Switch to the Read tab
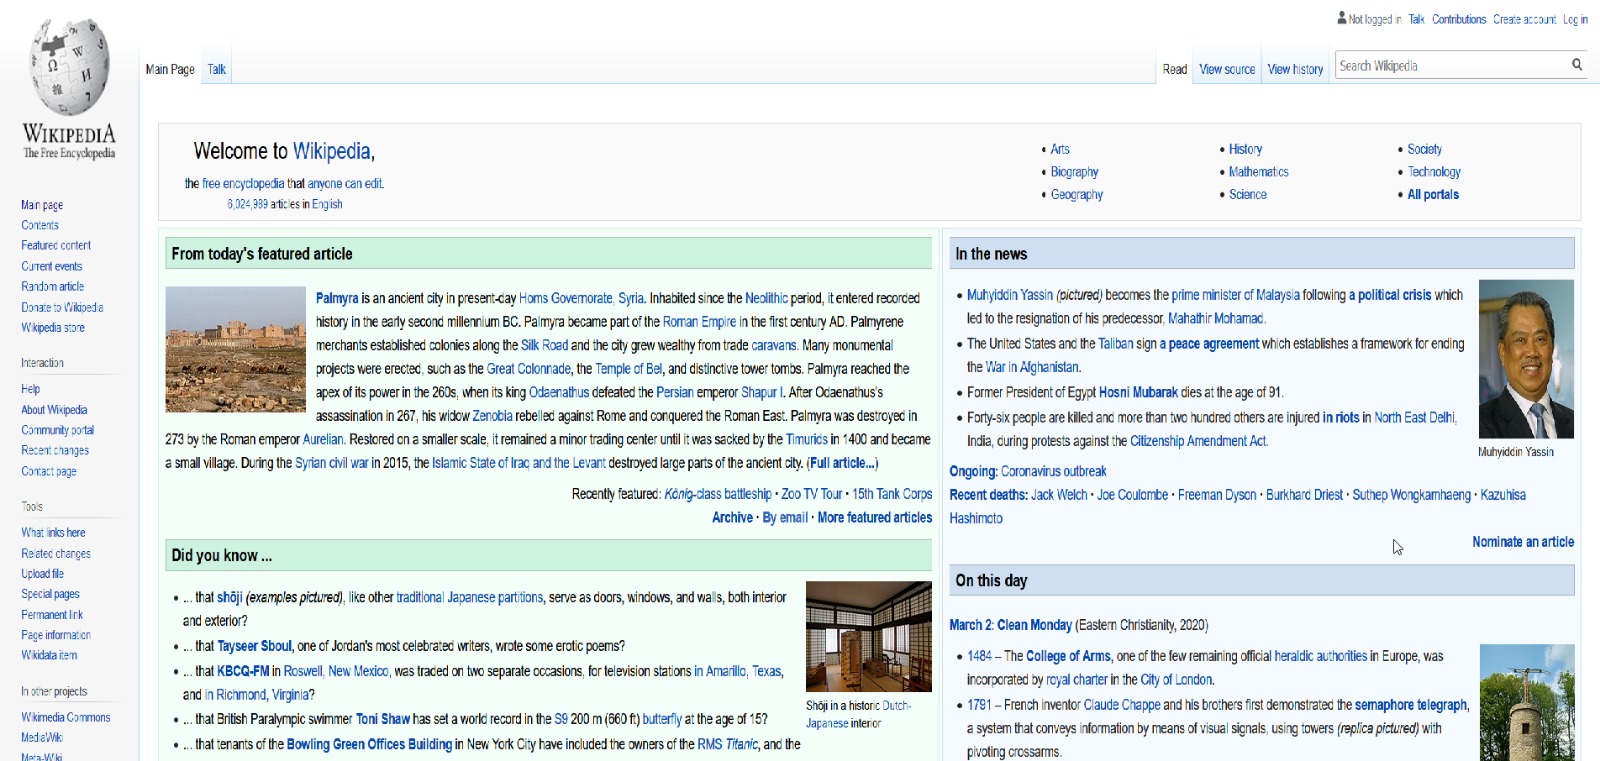This screenshot has width=1600, height=761. coord(1175,70)
